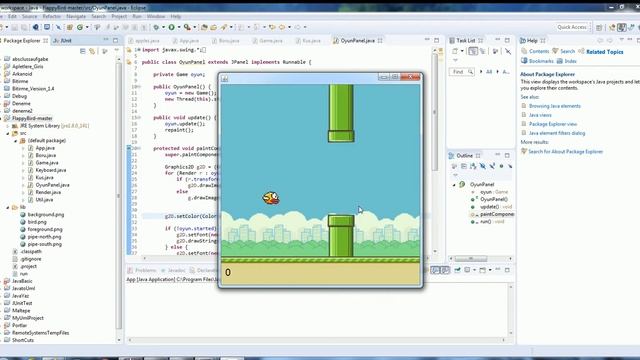Minimize the Package Explorer panel
The width and height of the screenshot is (640, 360).
106,40
